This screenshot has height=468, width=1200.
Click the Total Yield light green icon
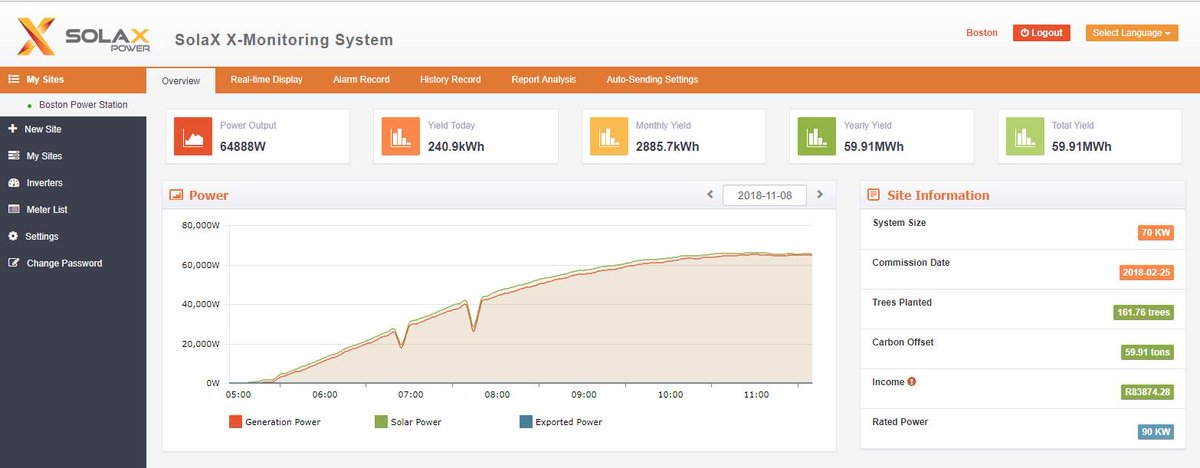pos(1025,136)
